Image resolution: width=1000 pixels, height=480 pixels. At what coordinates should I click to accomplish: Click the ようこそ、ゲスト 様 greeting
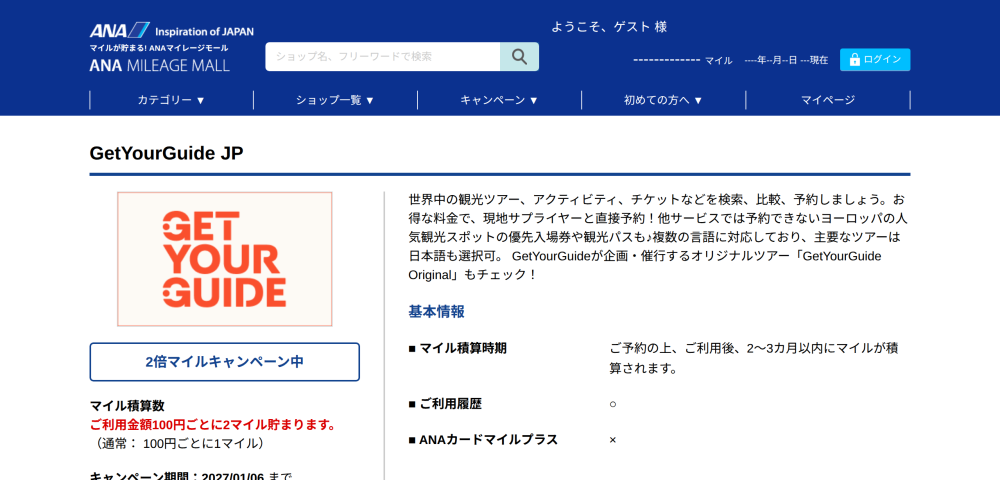tap(609, 27)
